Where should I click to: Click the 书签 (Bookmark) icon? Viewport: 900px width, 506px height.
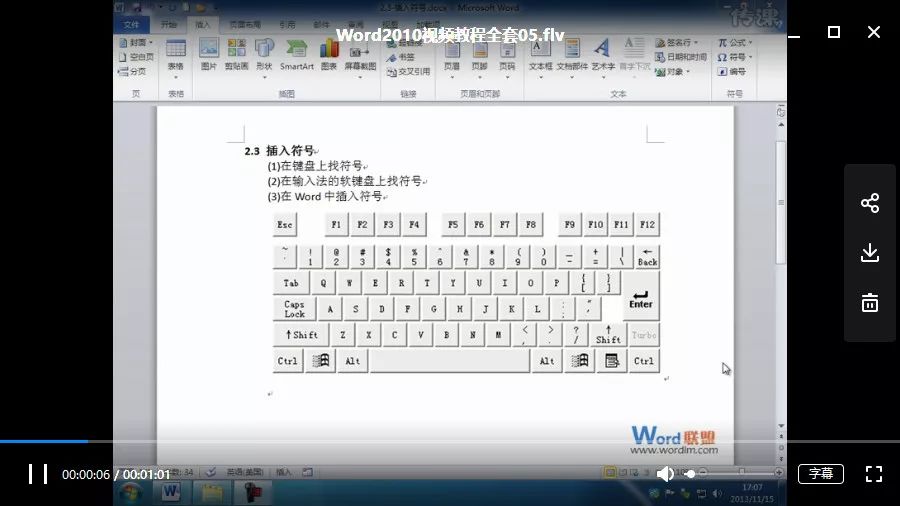(x=401, y=57)
